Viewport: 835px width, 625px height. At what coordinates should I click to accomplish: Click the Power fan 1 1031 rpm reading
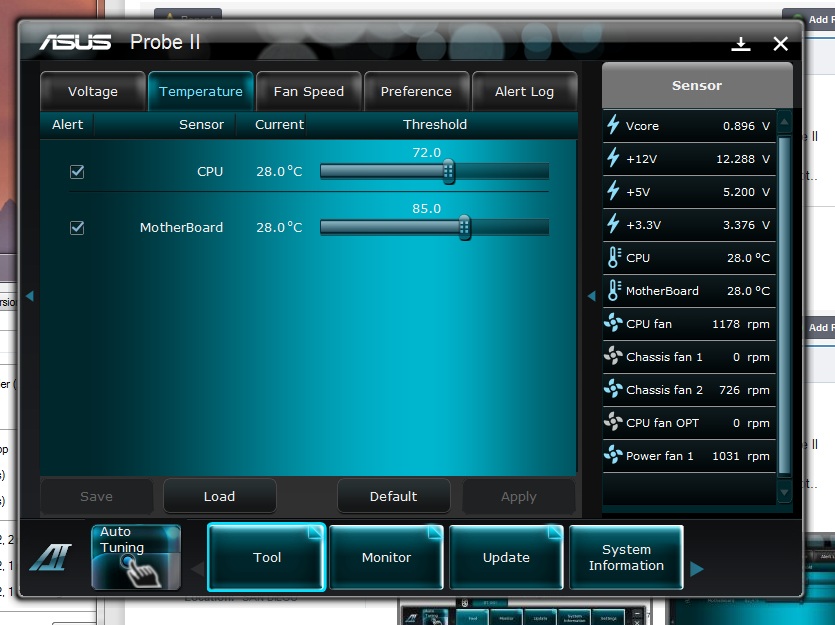[741, 456]
